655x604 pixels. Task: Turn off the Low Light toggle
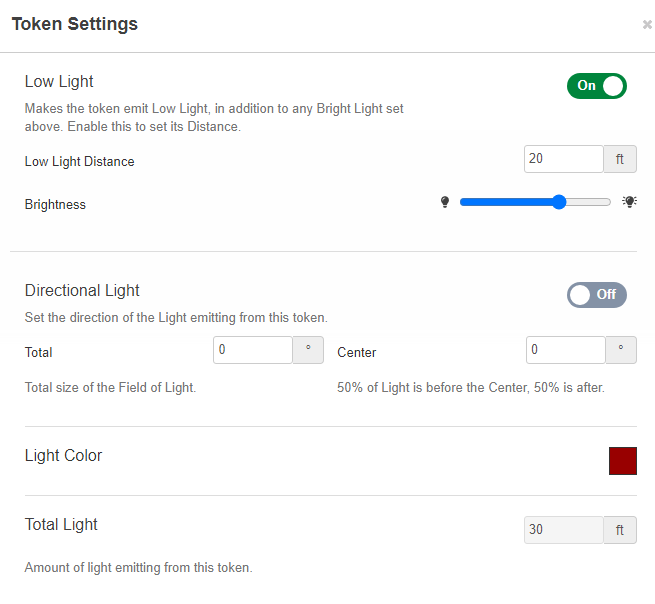pyautogui.click(x=596, y=86)
